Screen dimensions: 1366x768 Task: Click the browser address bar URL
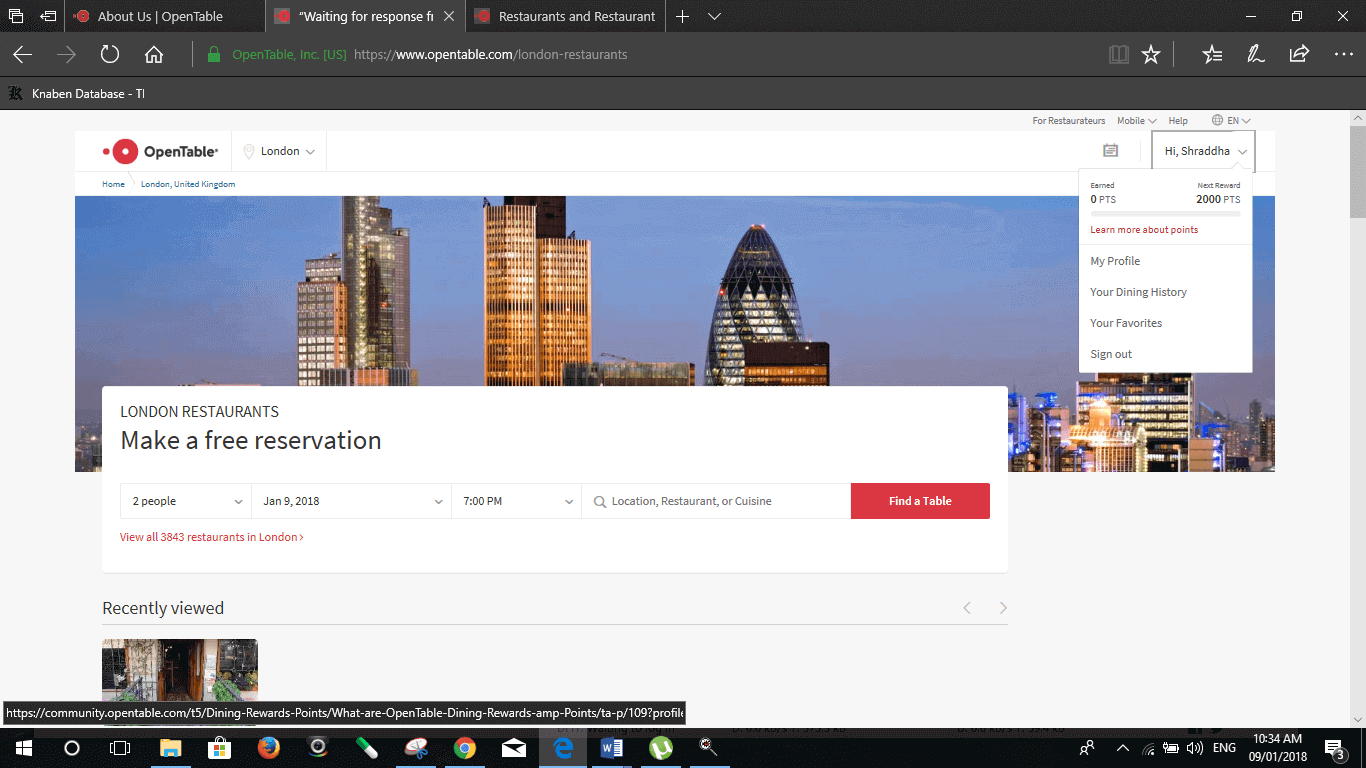click(490, 55)
